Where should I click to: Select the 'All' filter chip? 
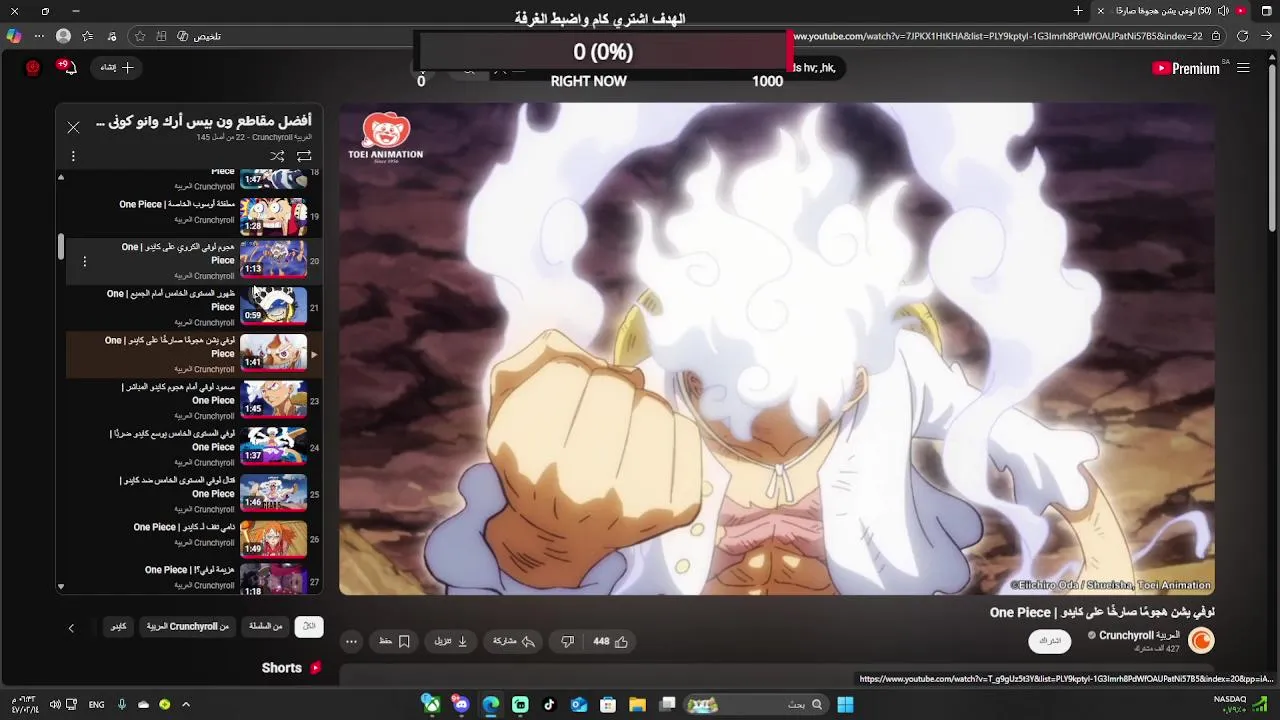309,627
